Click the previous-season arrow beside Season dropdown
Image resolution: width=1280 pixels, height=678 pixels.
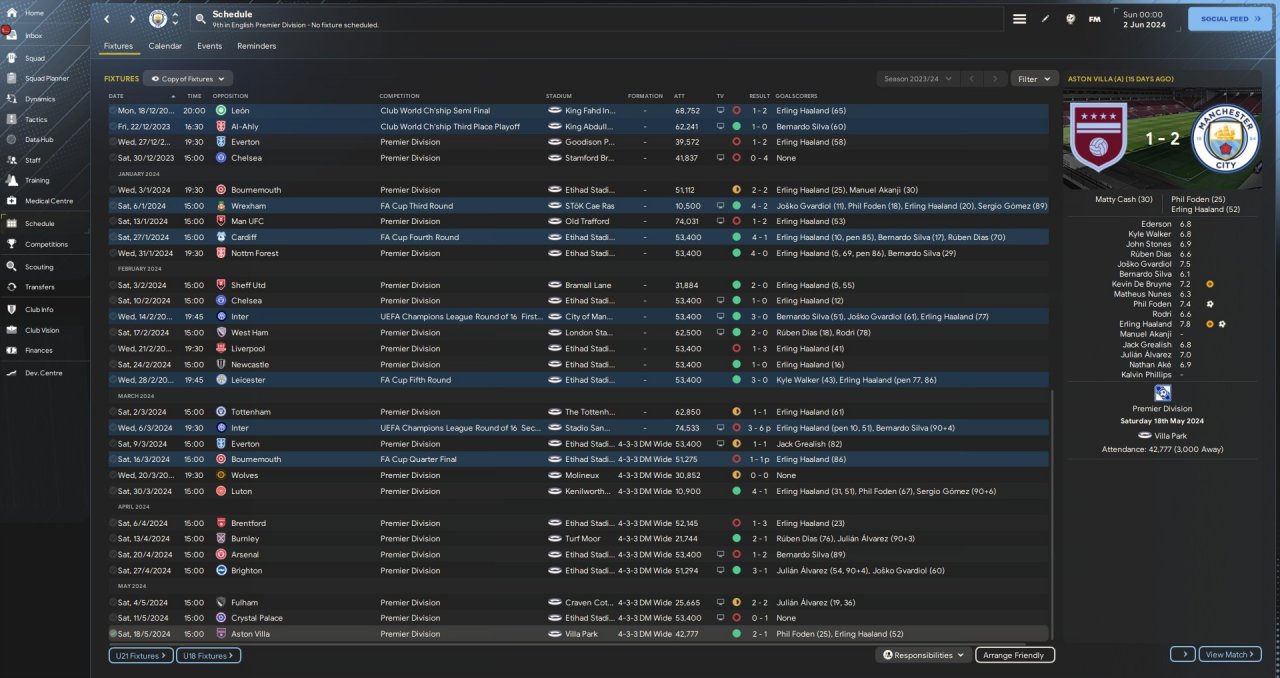coord(970,78)
